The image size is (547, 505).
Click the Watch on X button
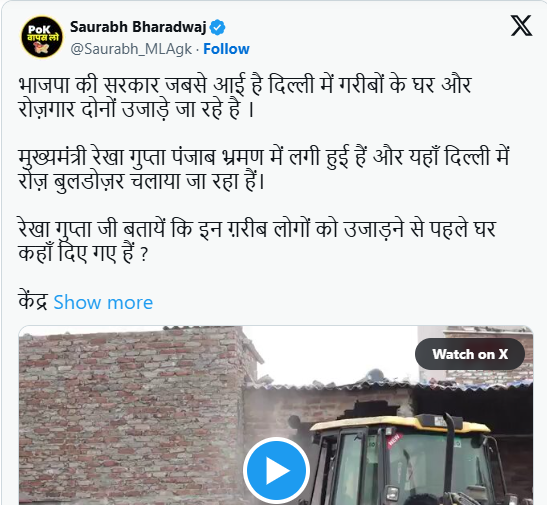pos(470,354)
